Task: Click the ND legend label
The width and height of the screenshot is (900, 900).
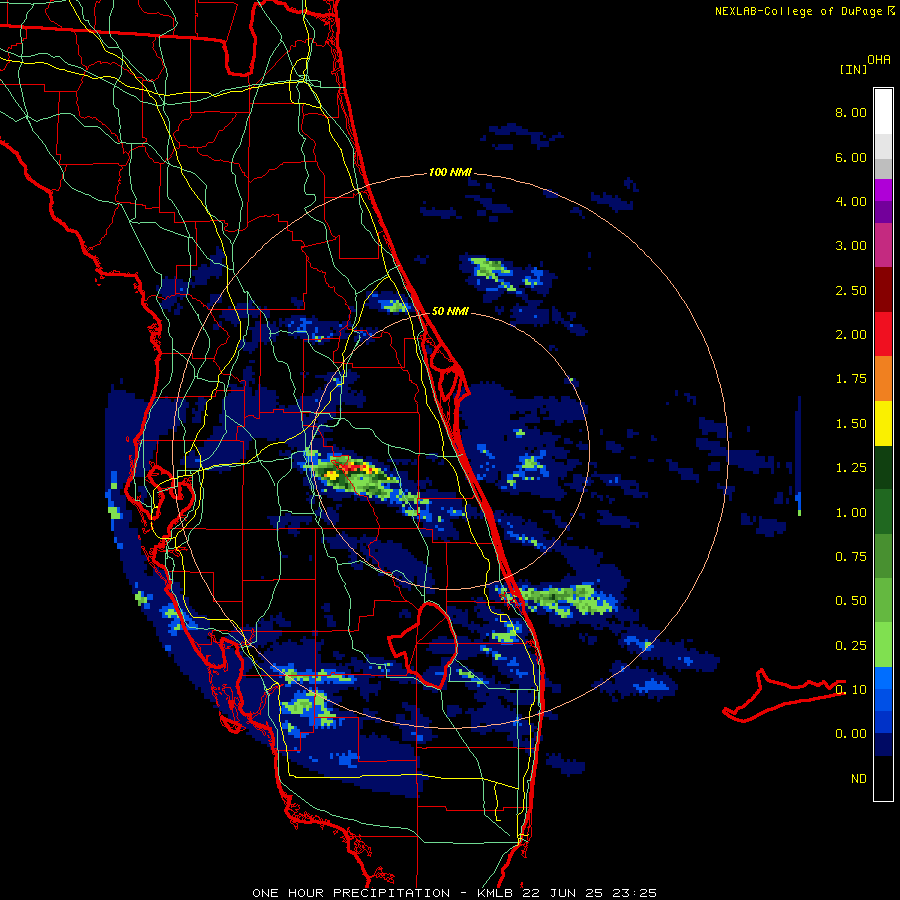Action: click(859, 779)
